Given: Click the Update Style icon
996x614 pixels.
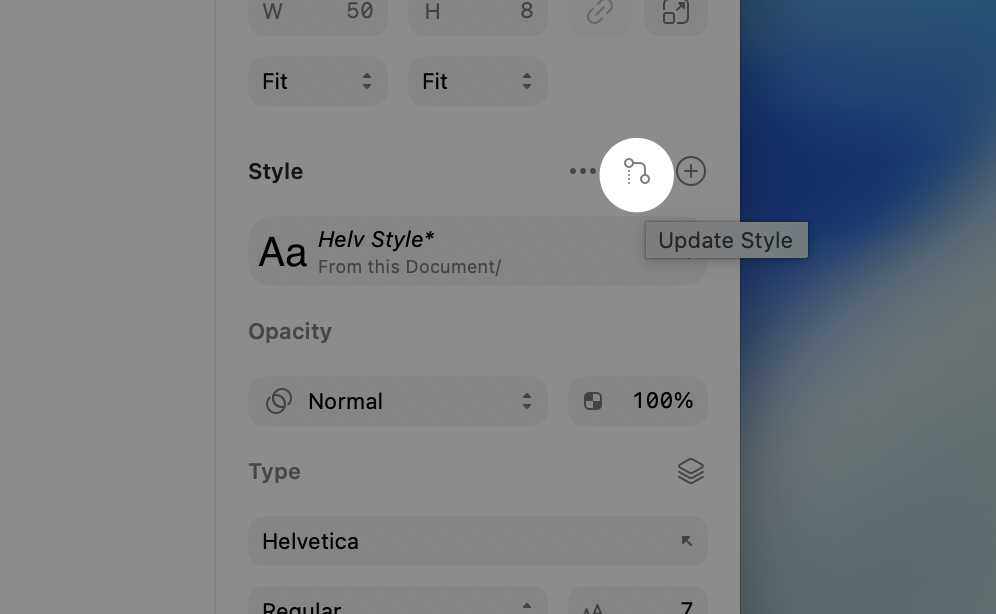Looking at the screenshot, I should coord(637,173).
